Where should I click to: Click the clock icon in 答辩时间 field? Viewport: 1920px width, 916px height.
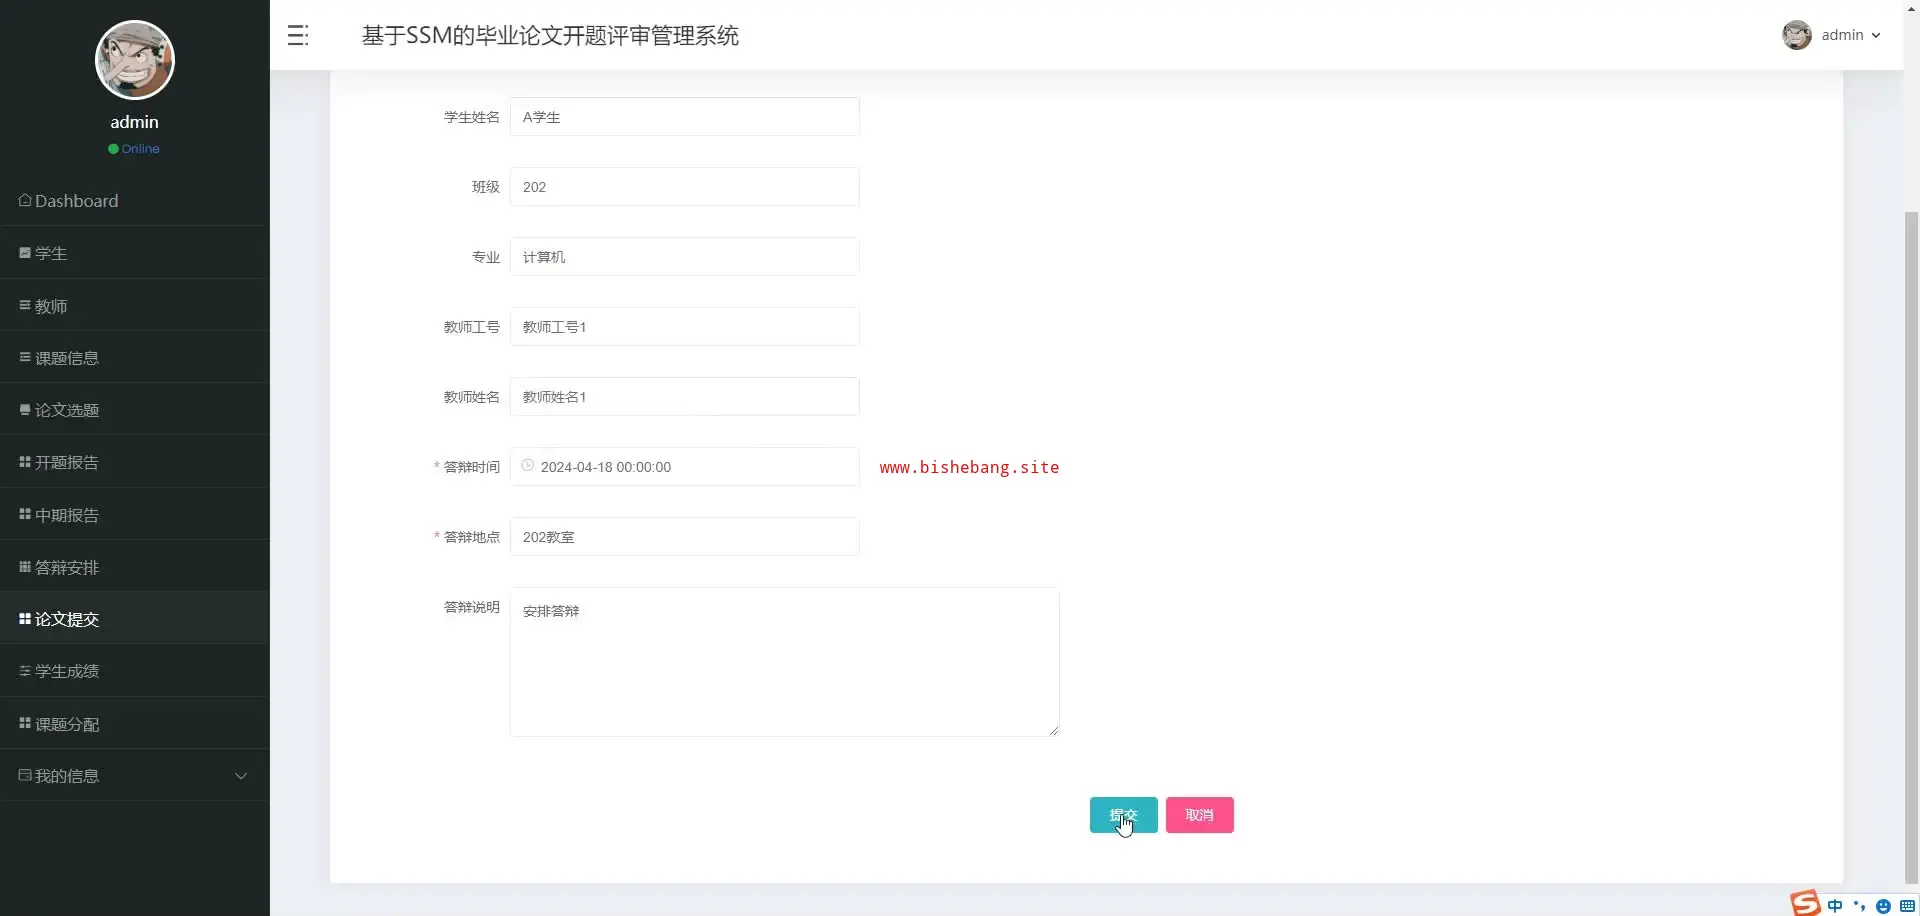[528, 466]
